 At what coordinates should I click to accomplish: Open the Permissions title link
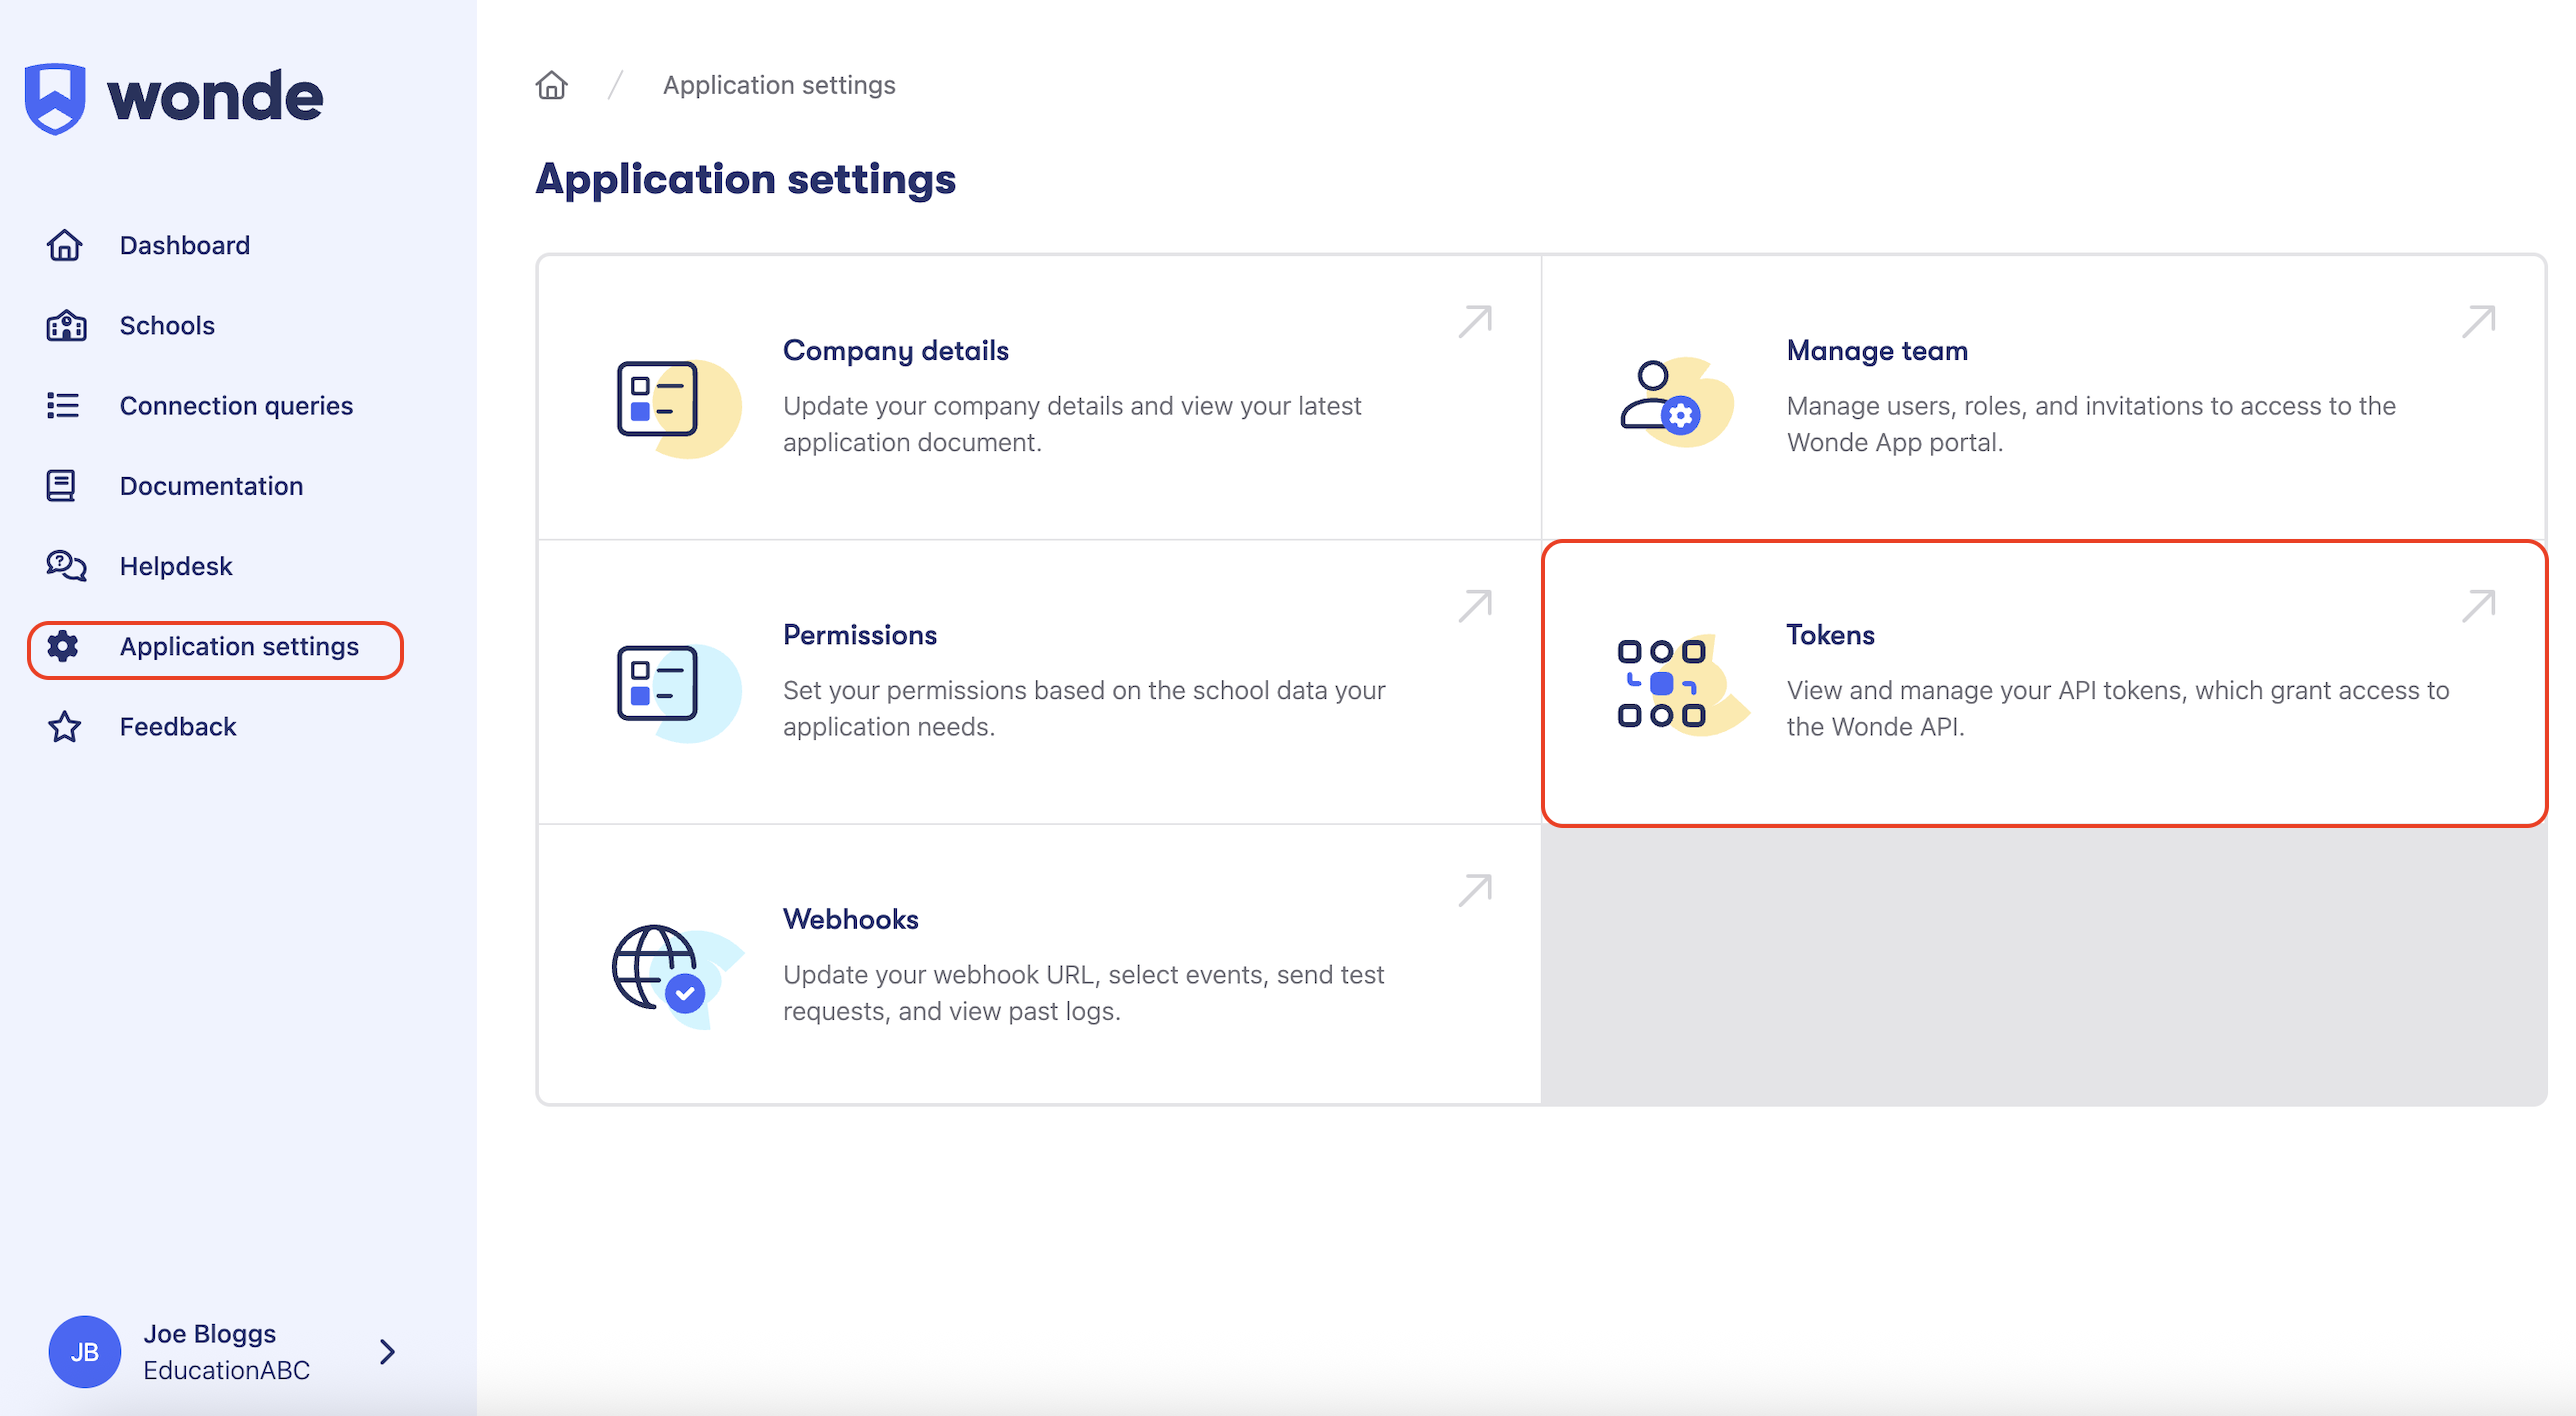[859, 635]
